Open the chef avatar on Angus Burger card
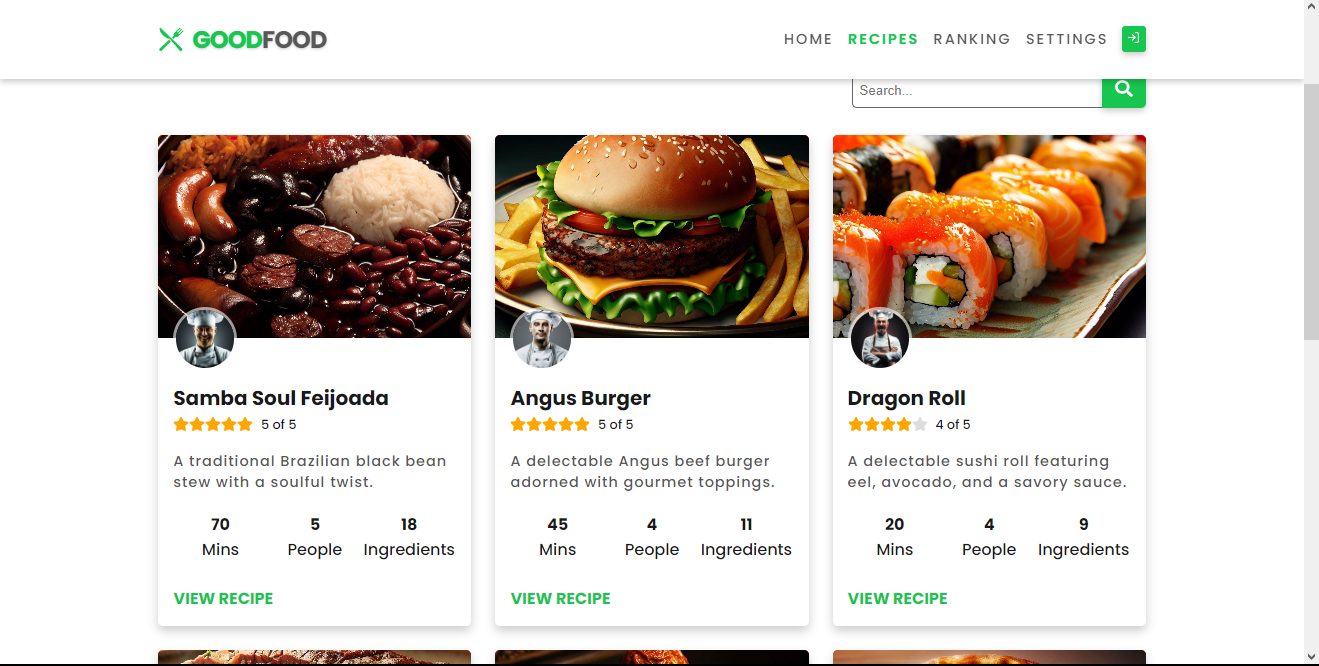The image size is (1319, 666). [542, 338]
